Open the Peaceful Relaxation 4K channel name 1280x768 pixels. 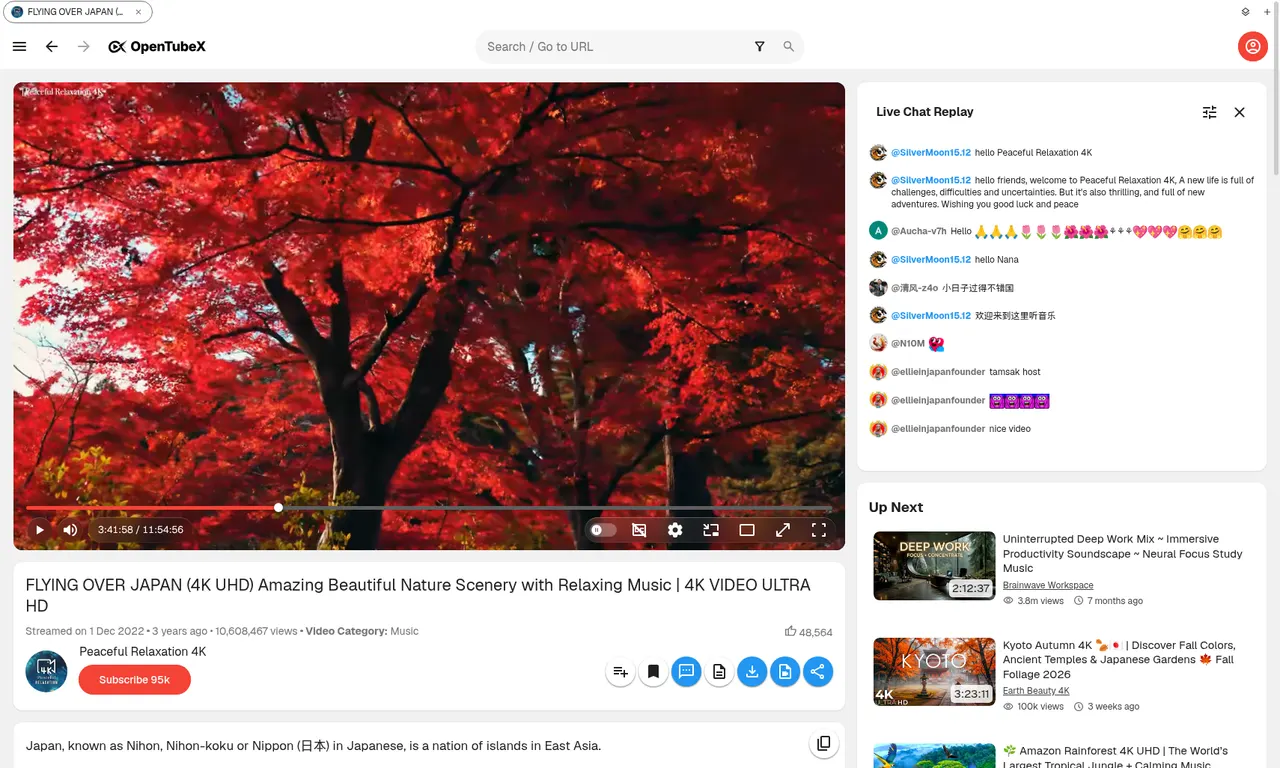pos(143,652)
